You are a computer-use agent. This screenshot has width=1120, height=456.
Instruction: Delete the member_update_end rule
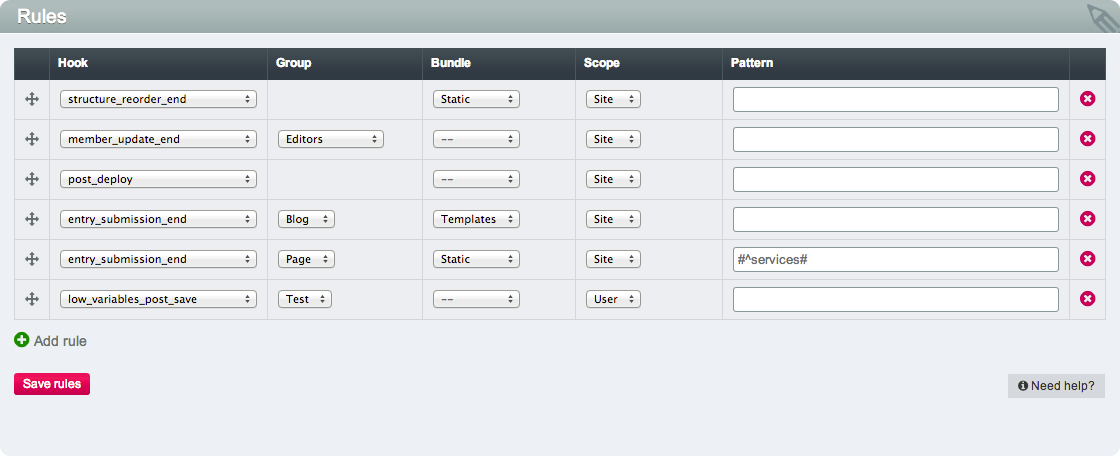click(1088, 139)
